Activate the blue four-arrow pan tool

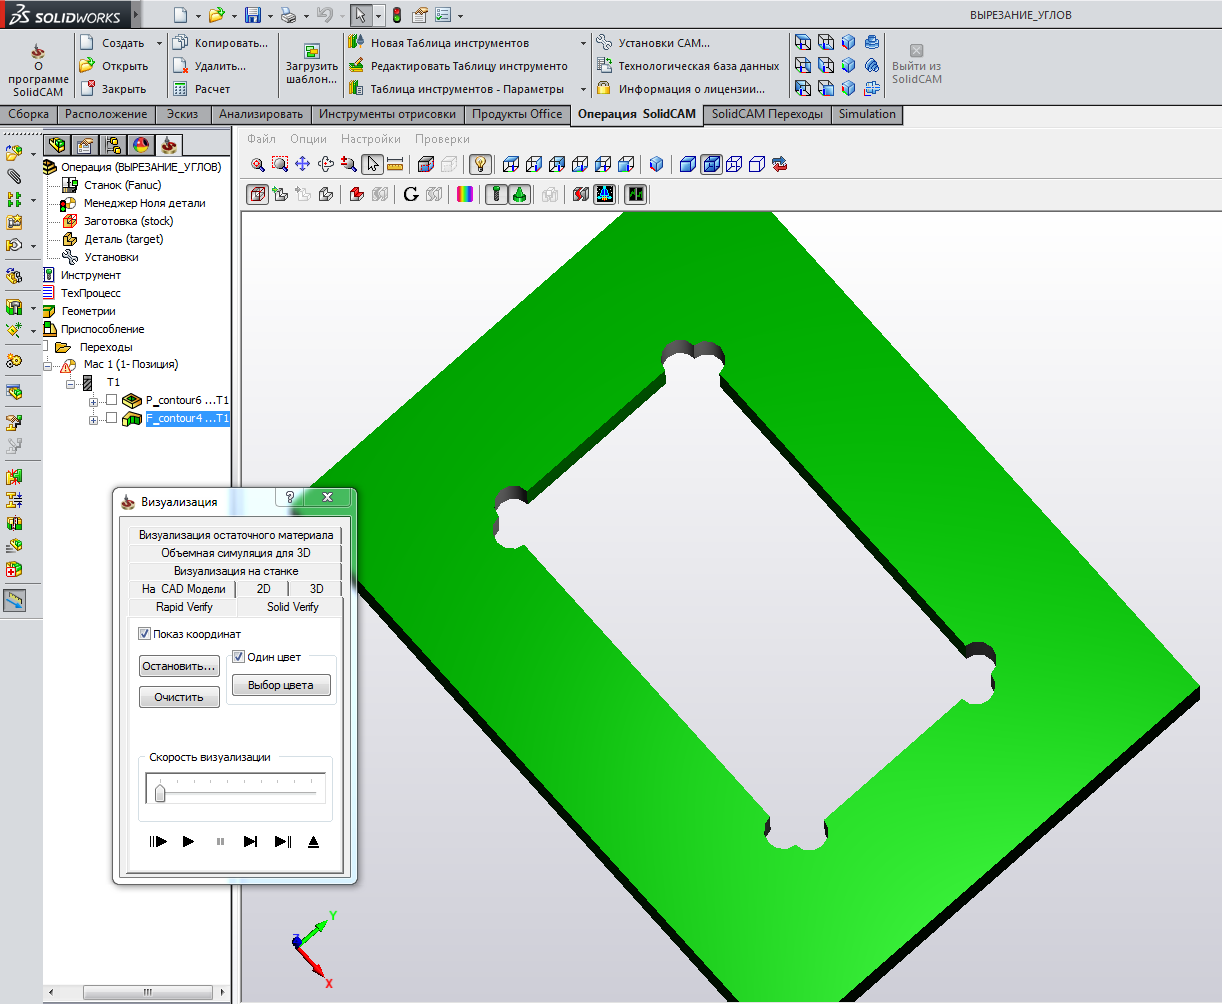point(302,164)
